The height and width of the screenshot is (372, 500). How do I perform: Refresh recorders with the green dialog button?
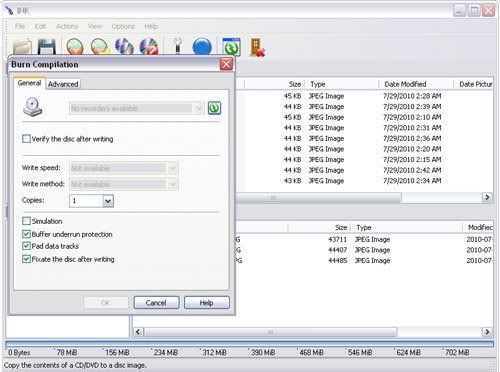pyautogui.click(x=214, y=108)
